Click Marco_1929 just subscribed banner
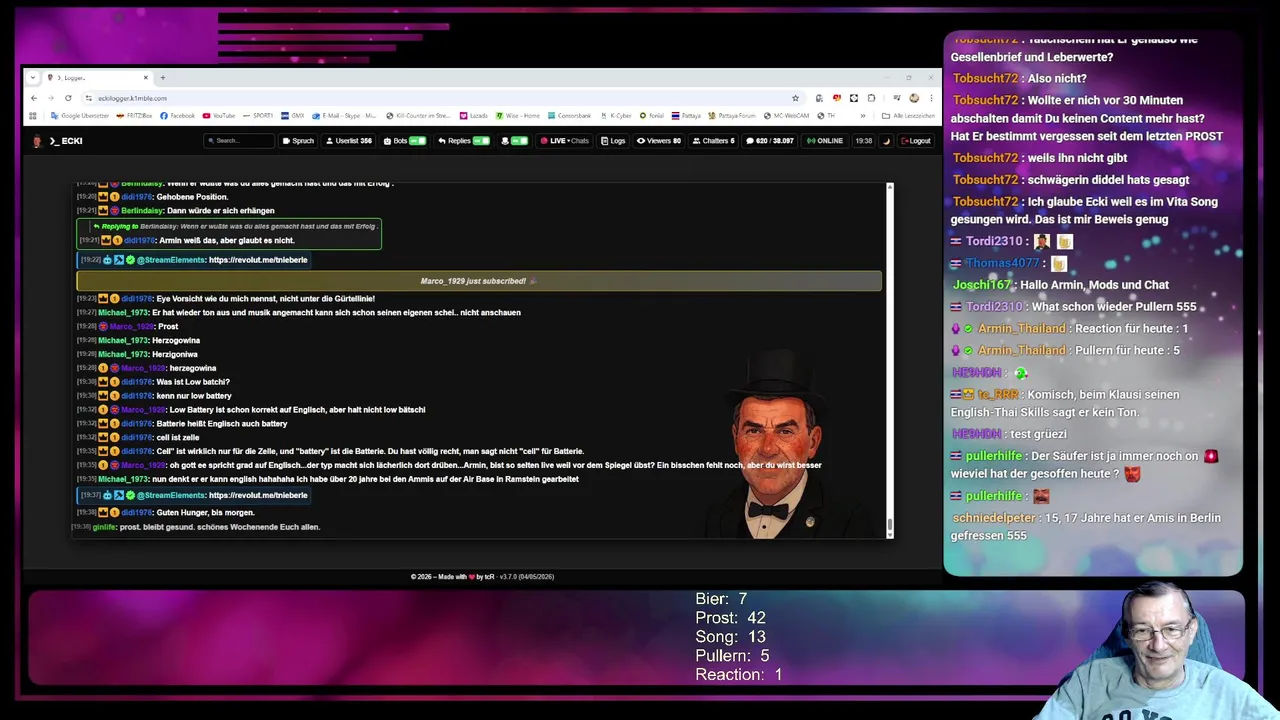The width and height of the screenshot is (1280, 720). (x=479, y=281)
